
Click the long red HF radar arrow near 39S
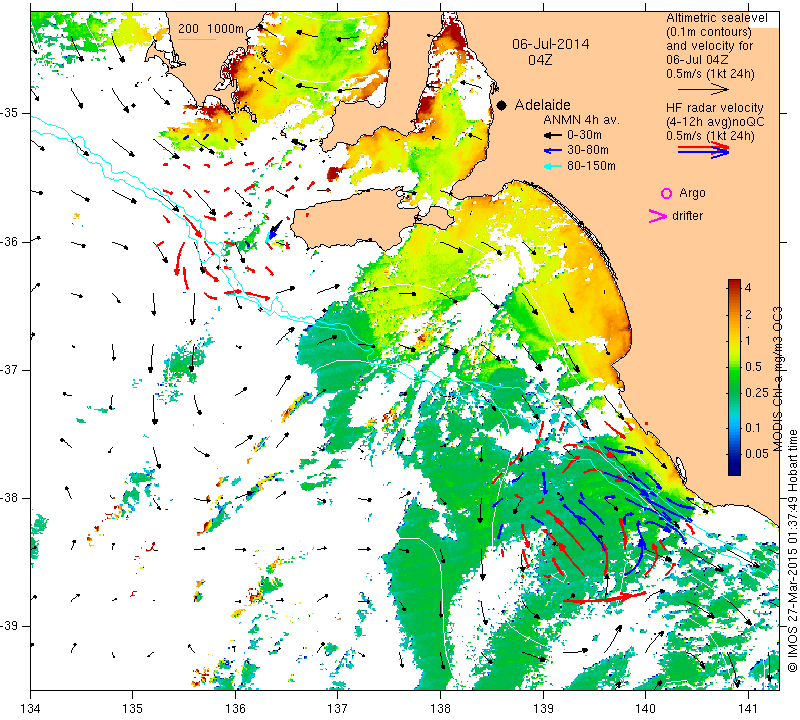click(x=605, y=598)
